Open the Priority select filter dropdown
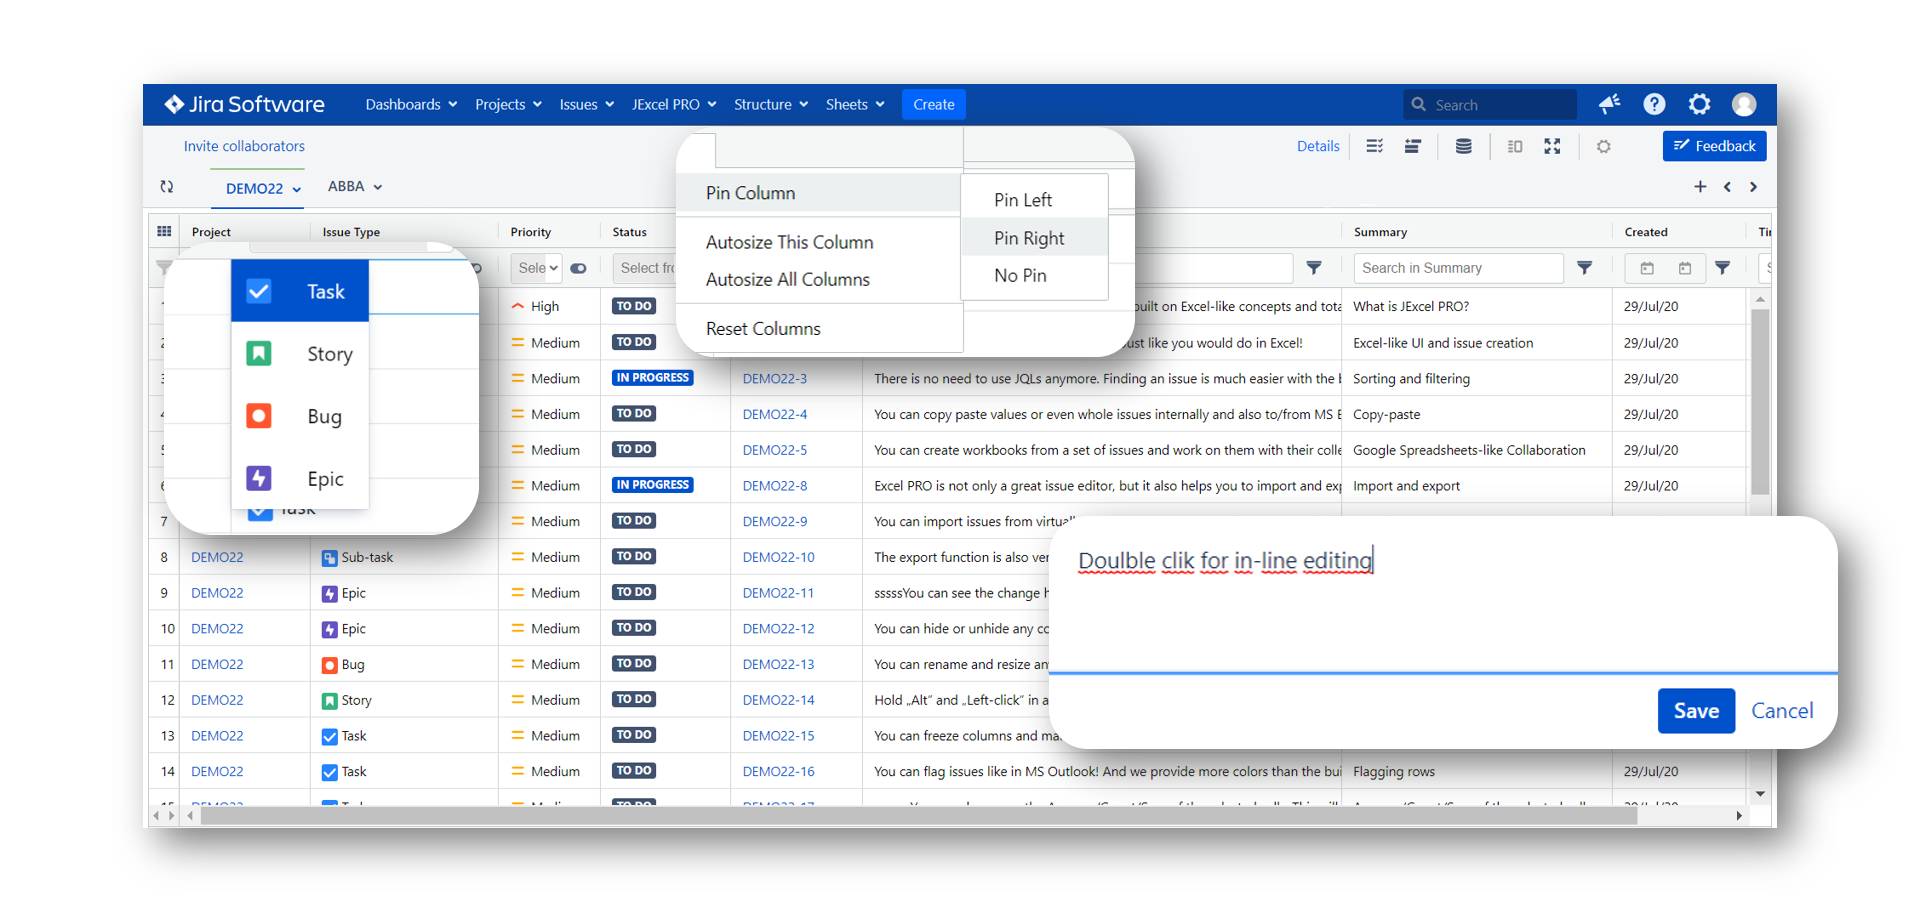Image resolution: width=1920 pixels, height=913 pixels. click(538, 268)
